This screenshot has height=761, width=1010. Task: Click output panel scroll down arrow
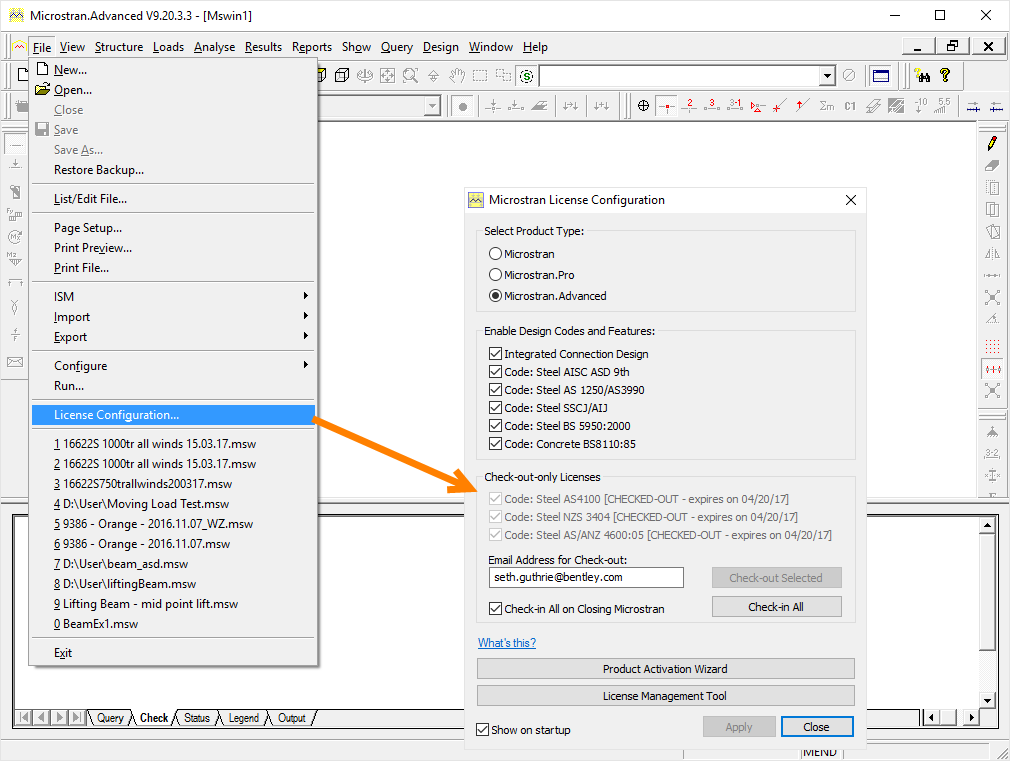coord(987,700)
